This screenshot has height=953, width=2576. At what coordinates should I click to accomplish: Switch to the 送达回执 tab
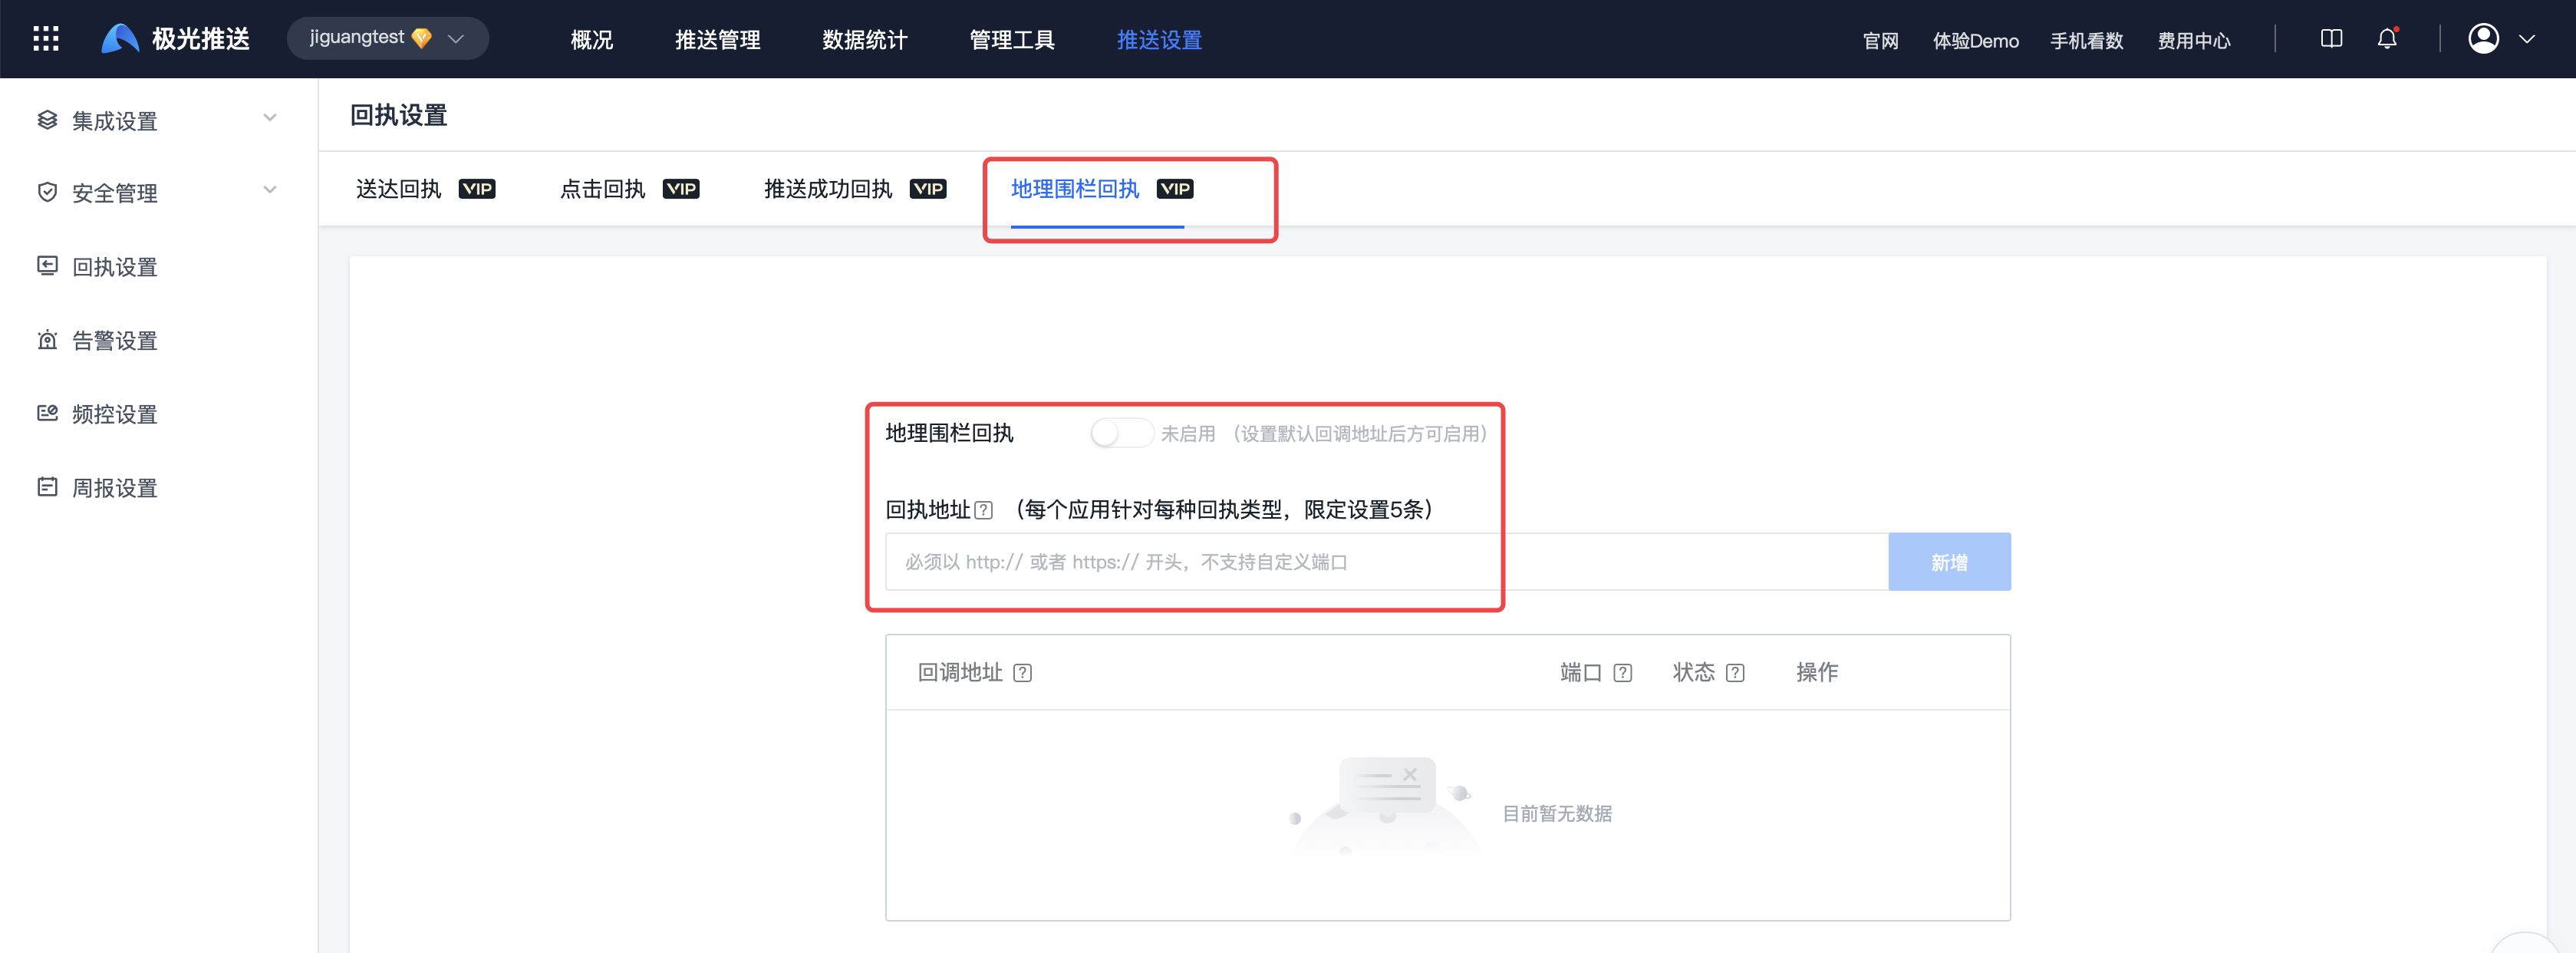click(398, 189)
